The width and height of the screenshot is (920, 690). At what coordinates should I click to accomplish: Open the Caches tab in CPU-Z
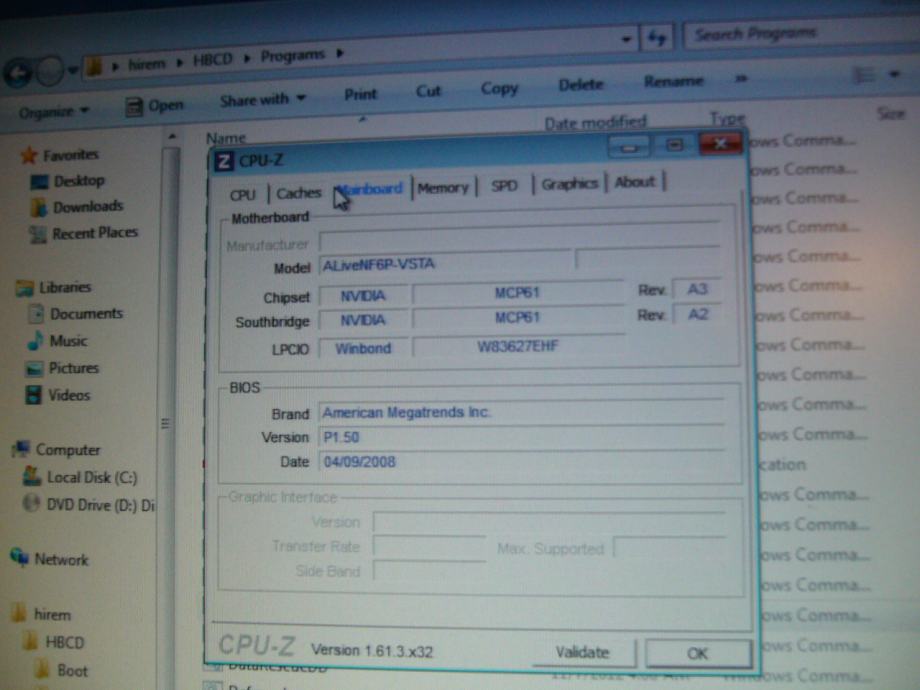click(x=299, y=192)
